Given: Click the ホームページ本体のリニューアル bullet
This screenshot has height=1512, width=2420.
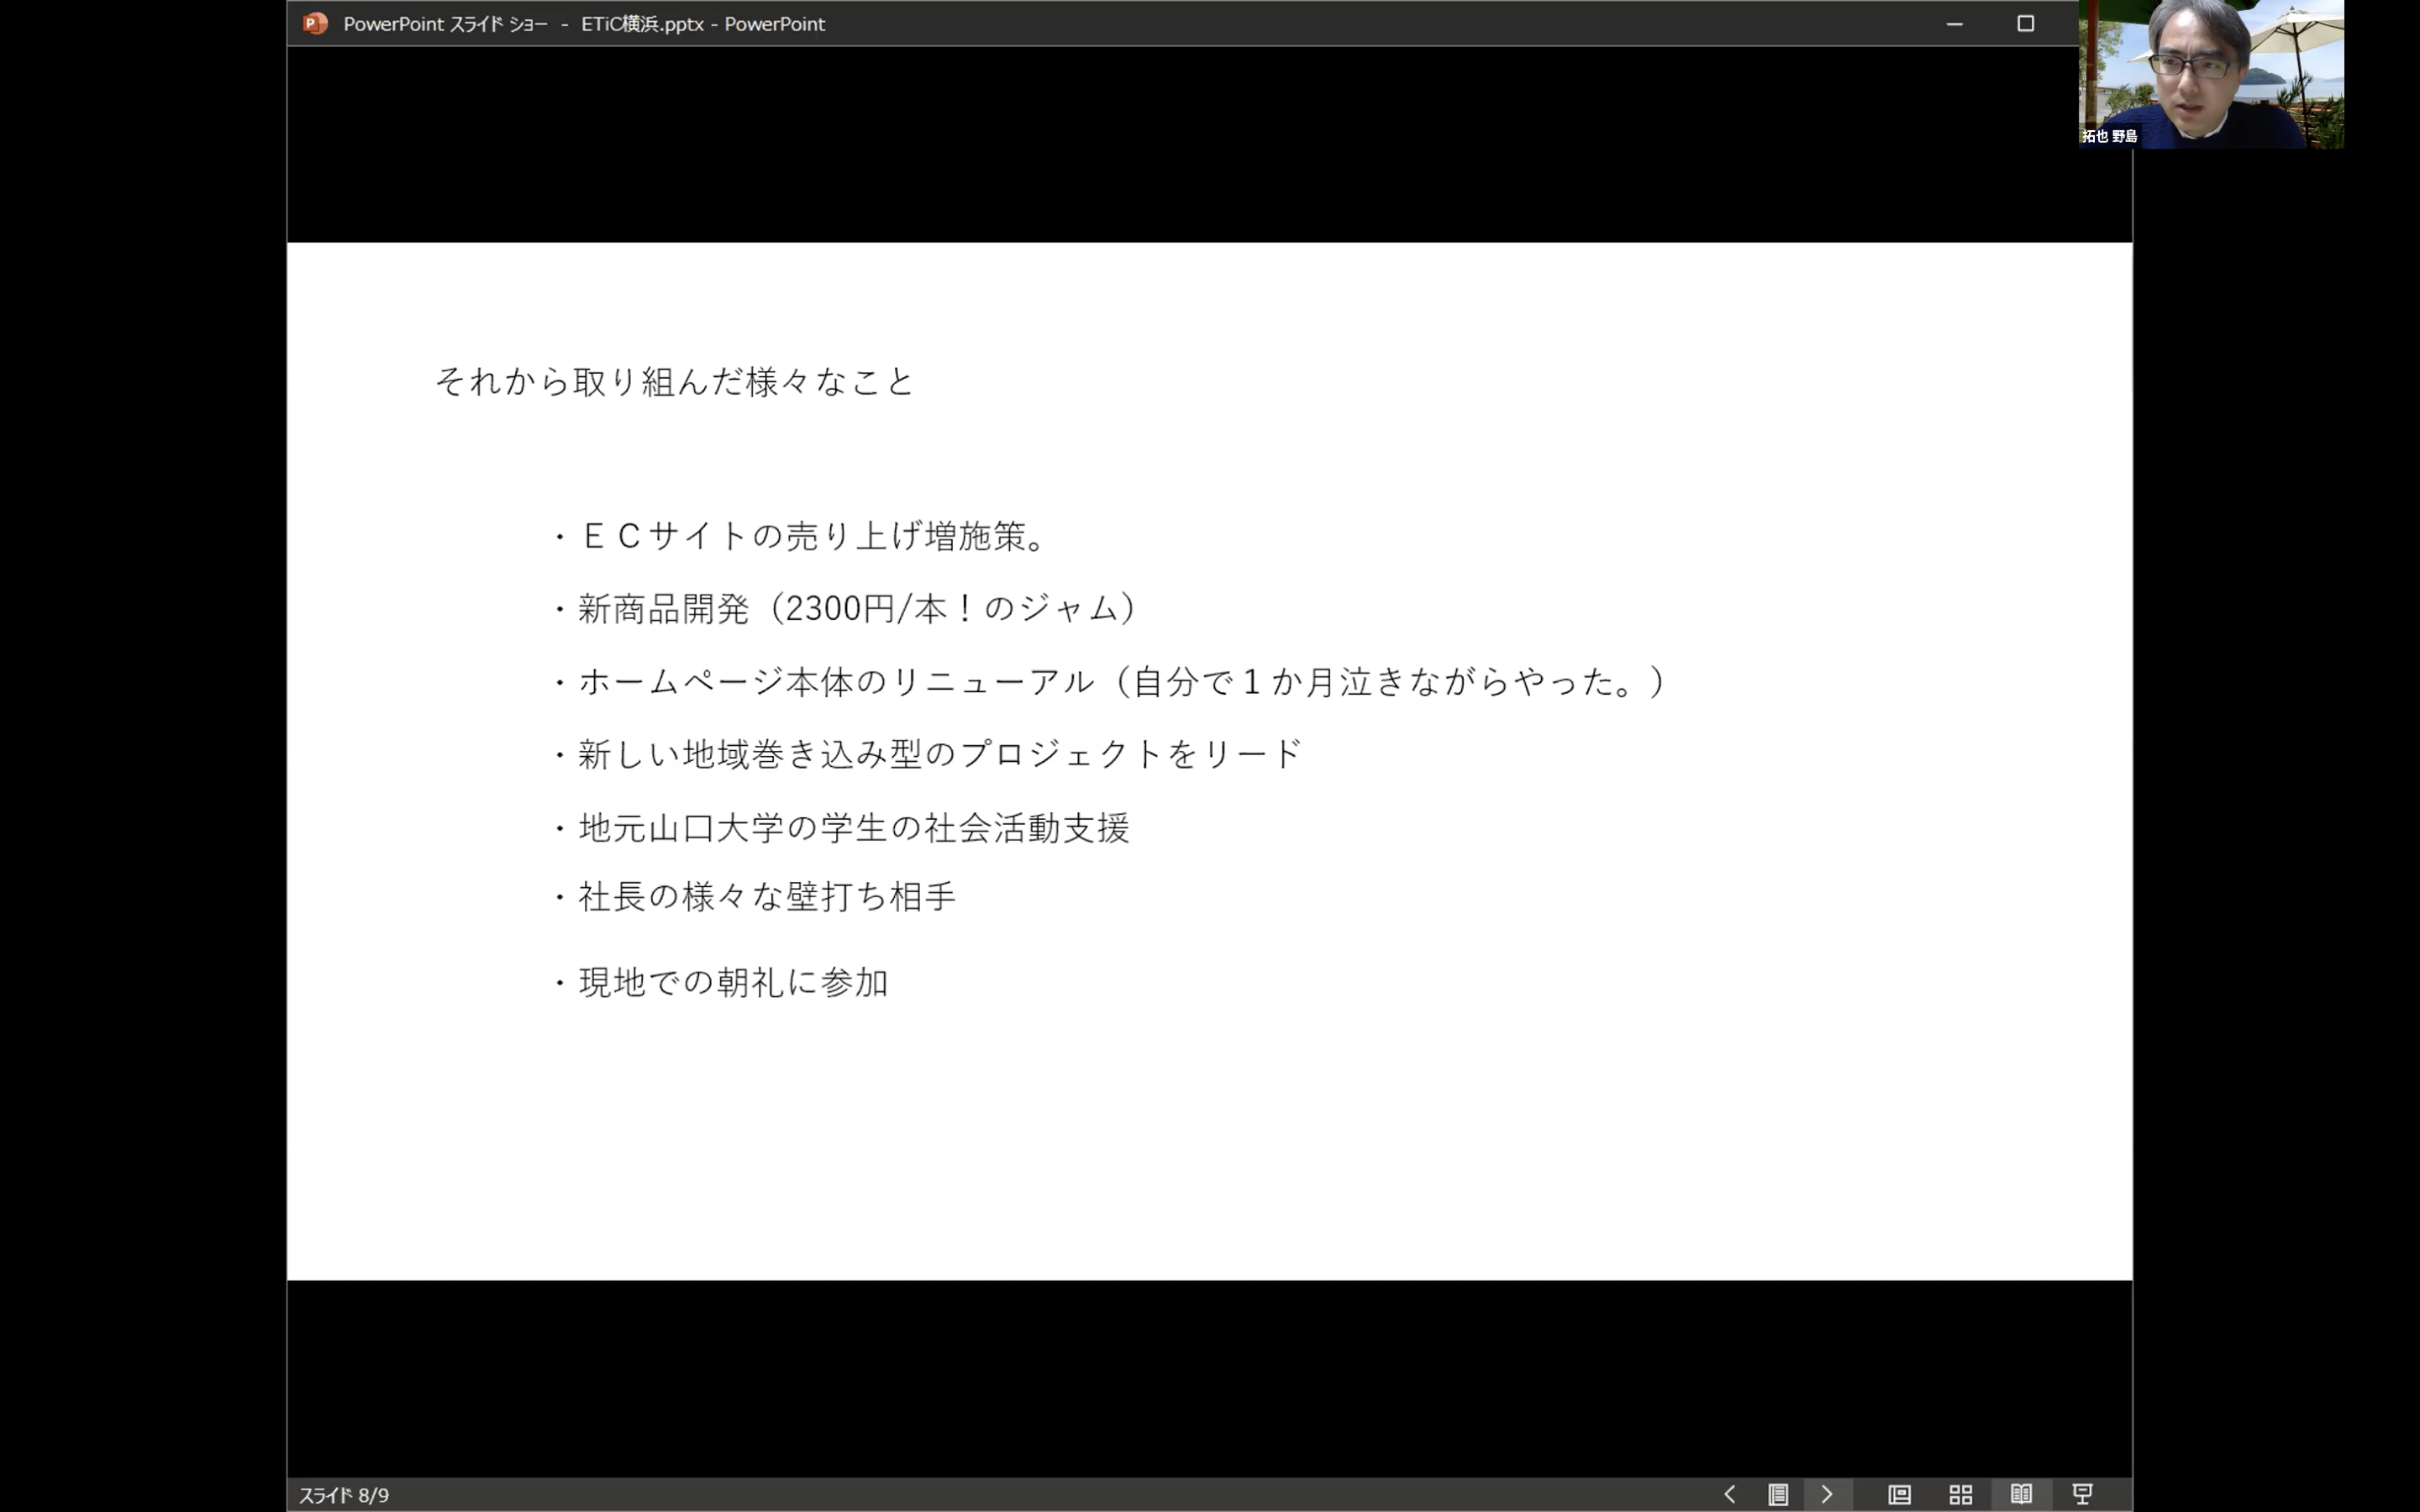Looking at the screenshot, I should coord(1120,682).
